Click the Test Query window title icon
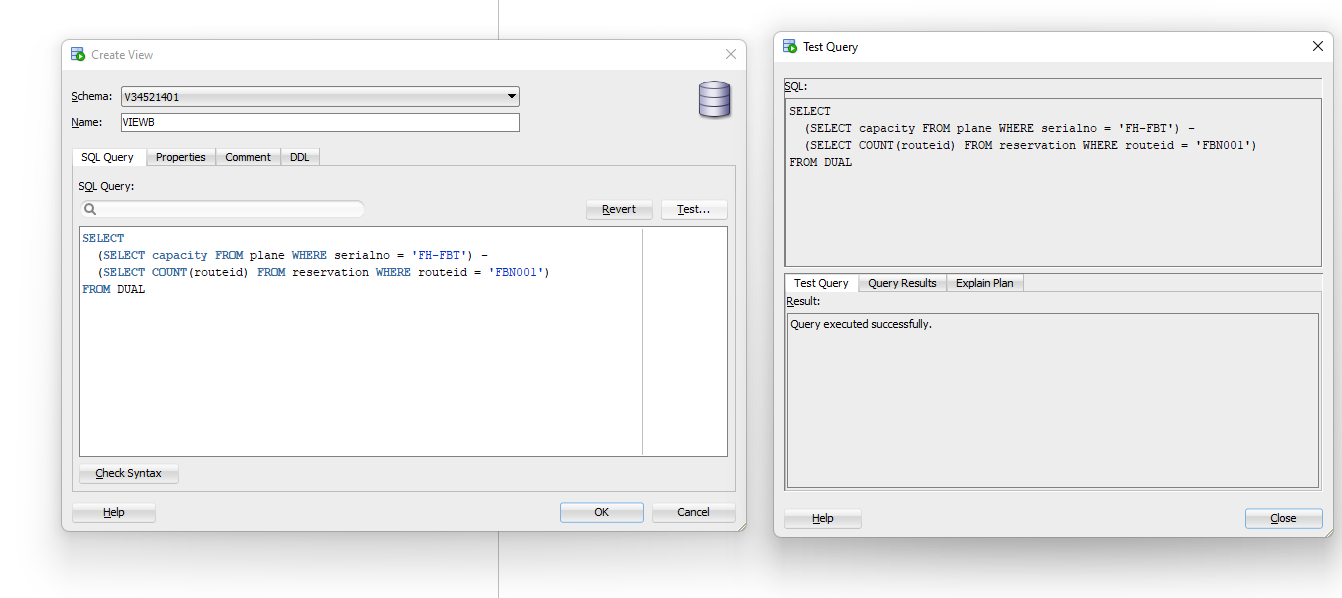This screenshot has height=598, width=1342. click(790, 47)
